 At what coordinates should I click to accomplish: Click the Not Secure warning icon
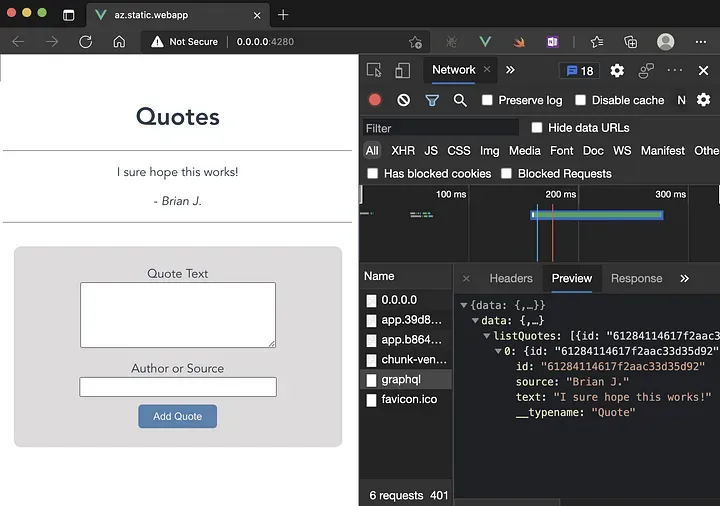[x=157, y=42]
